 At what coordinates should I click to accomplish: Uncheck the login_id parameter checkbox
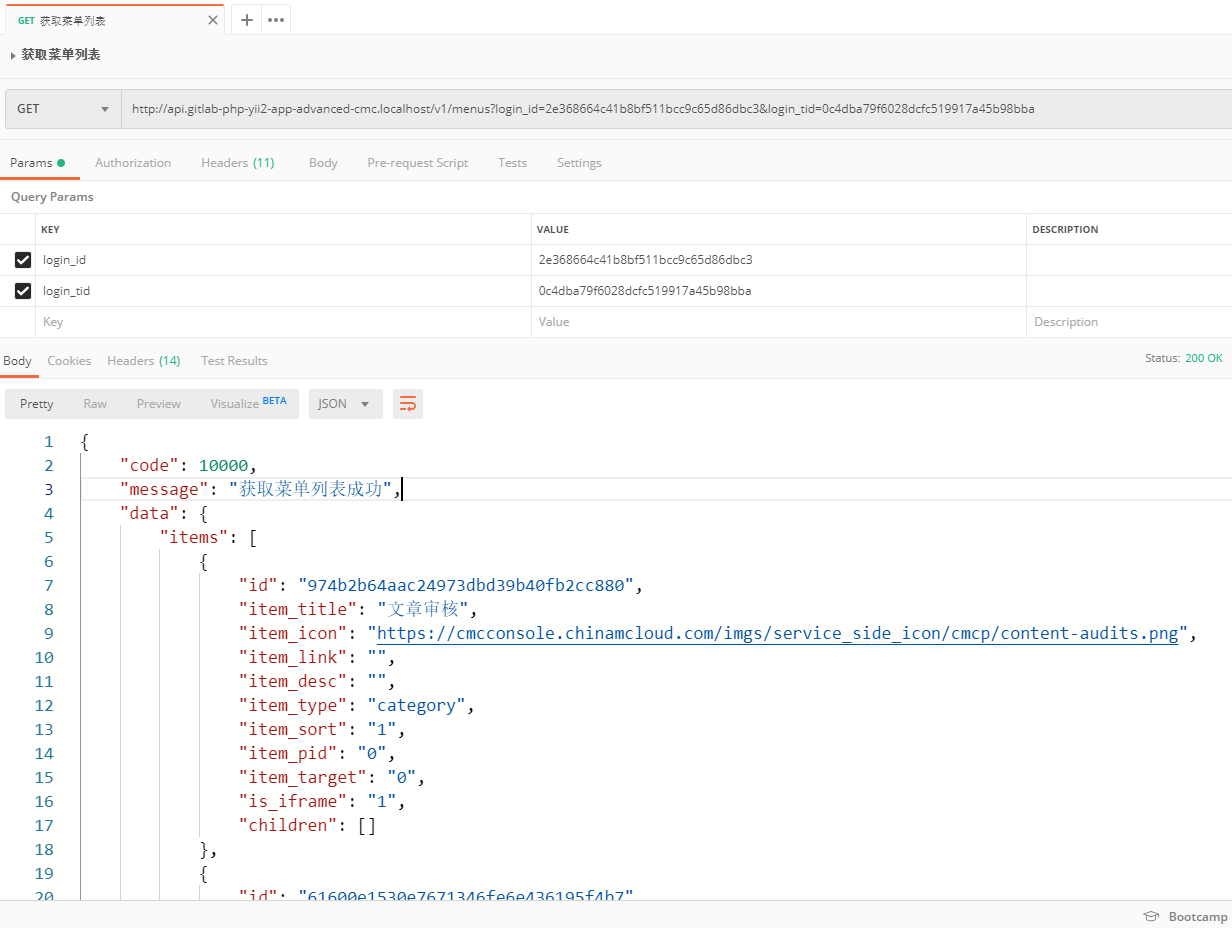(23, 260)
